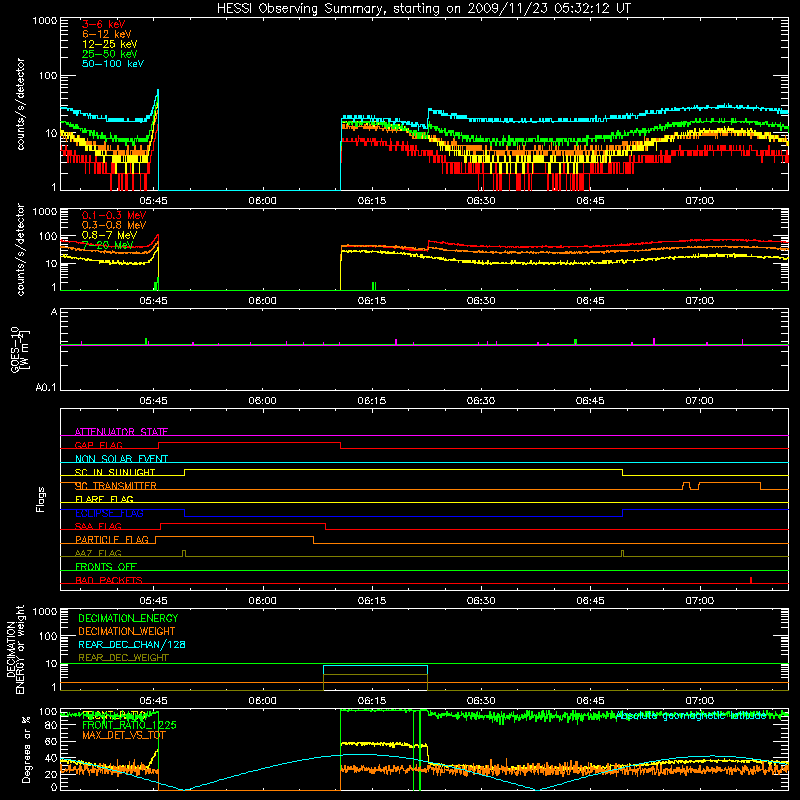Click the 7-20 MeV legend label
The image size is (800, 800).
(108, 245)
